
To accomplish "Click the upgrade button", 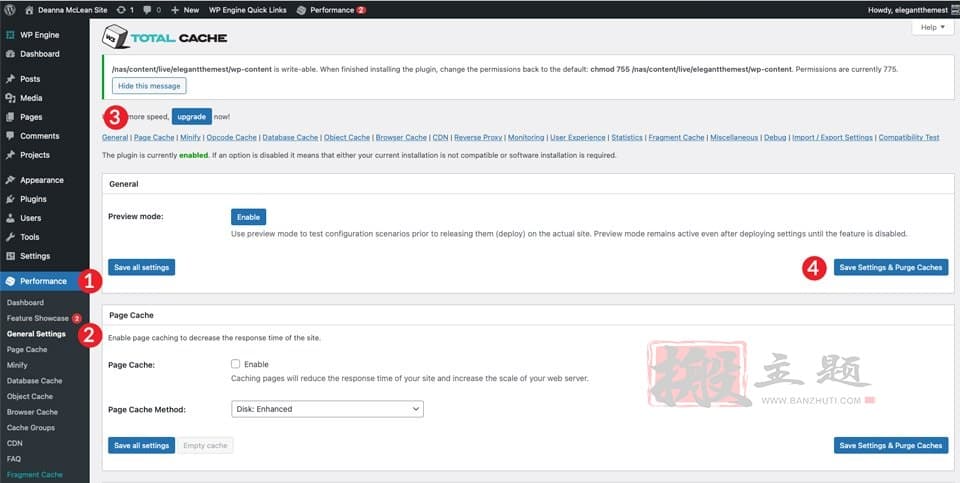I will pyautogui.click(x=192, y=116).
